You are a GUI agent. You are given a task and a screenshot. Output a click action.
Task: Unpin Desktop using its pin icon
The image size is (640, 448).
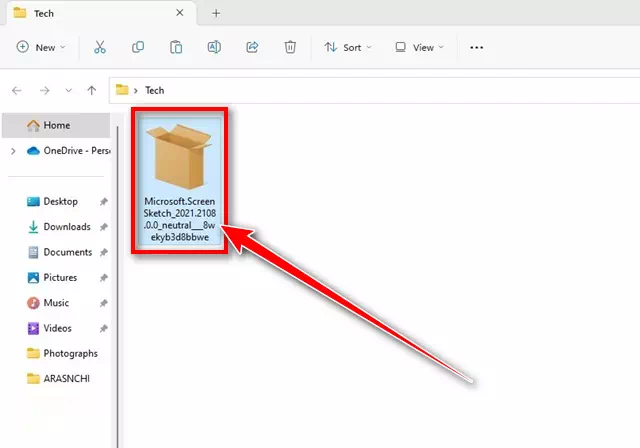(104, 202)
